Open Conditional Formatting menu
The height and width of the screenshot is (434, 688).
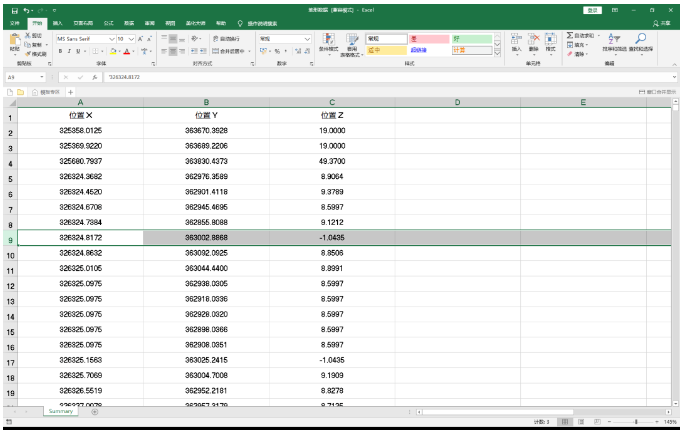pos(329,44)
